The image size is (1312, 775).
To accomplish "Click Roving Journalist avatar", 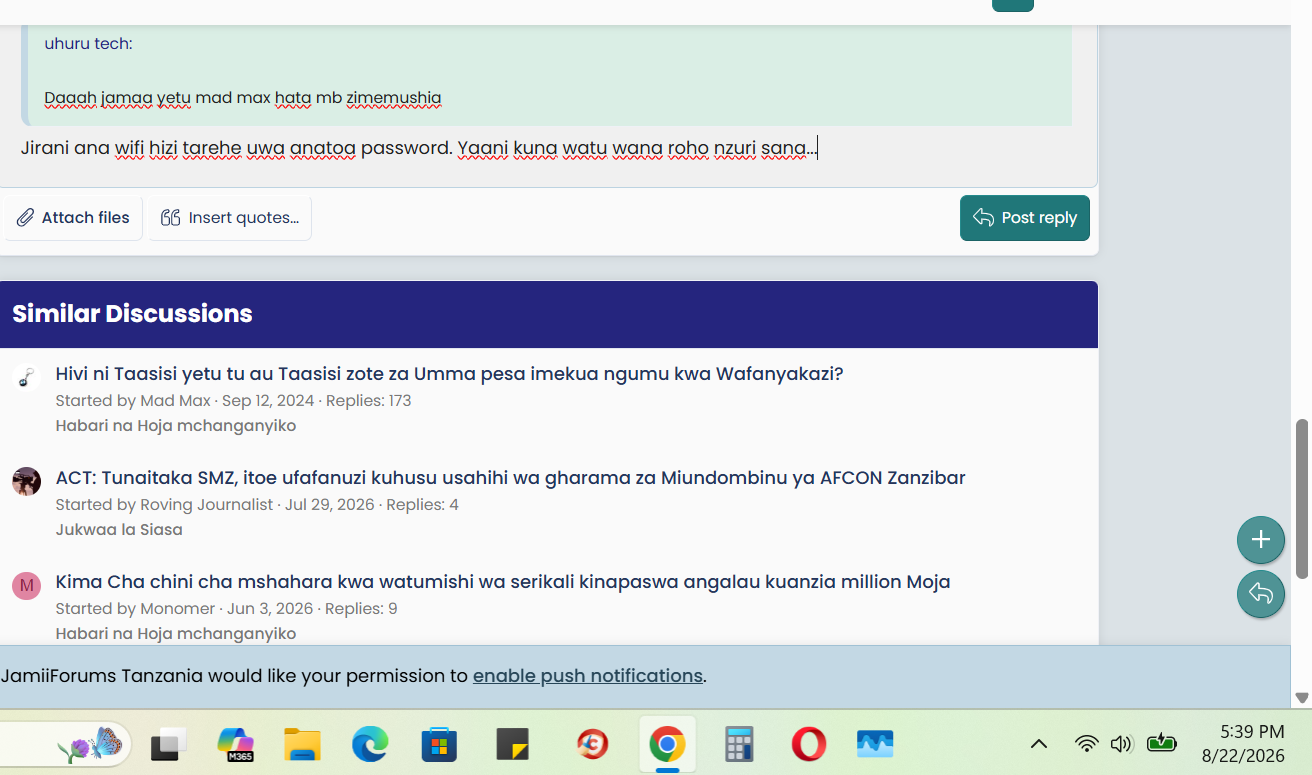I will [26, 482].
